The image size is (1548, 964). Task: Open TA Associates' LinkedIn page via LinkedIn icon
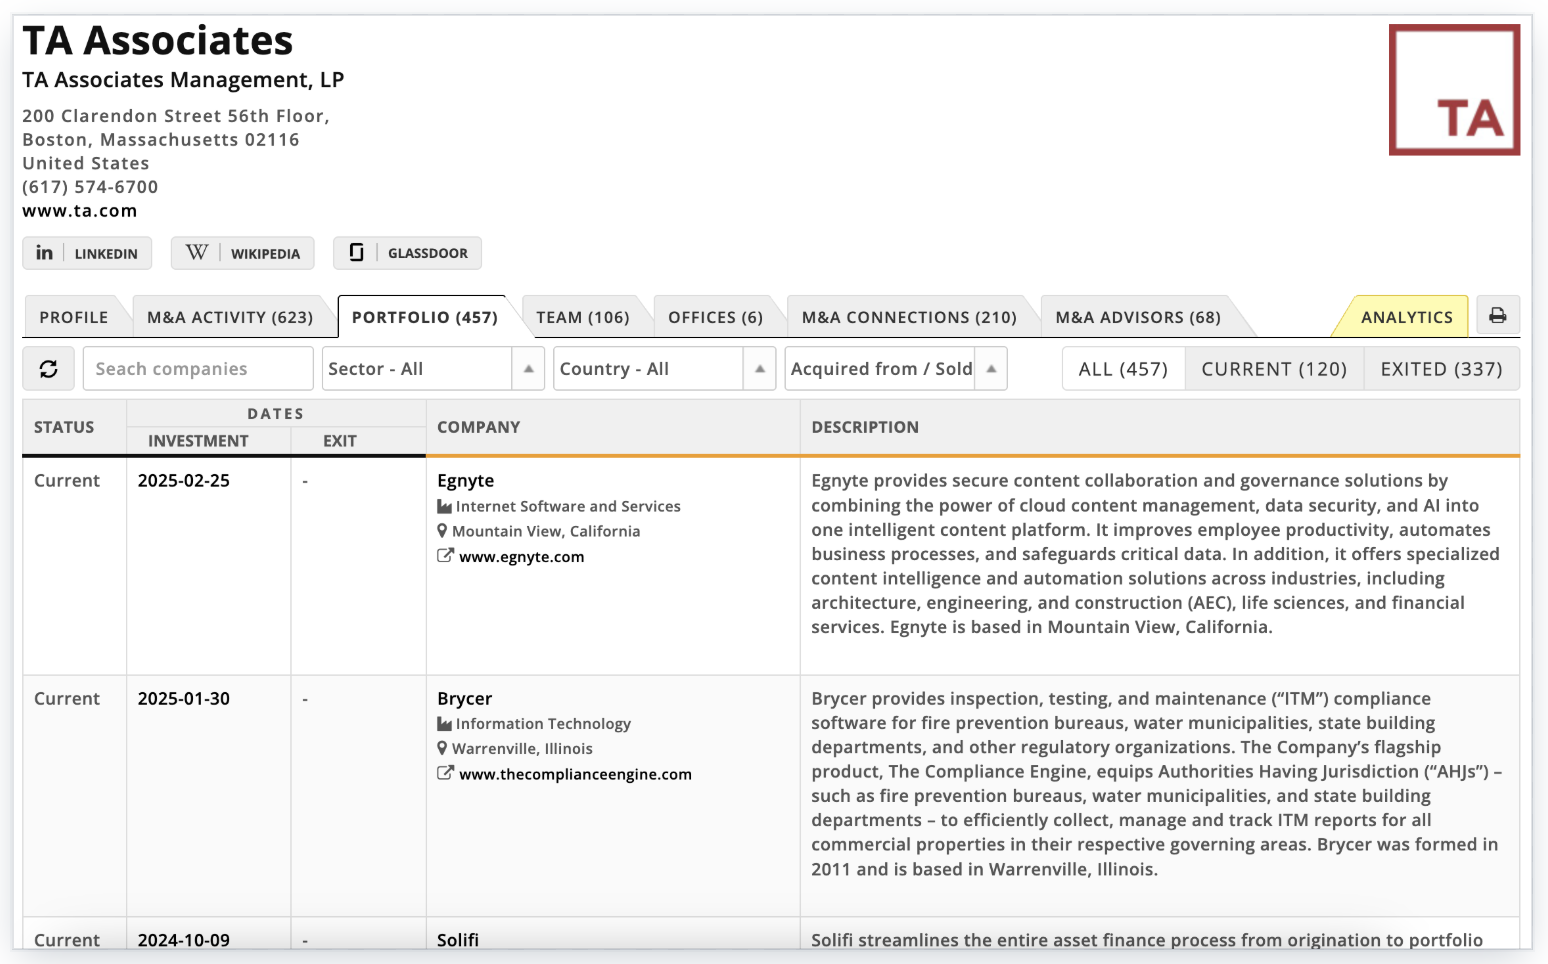tap(44, 253)
